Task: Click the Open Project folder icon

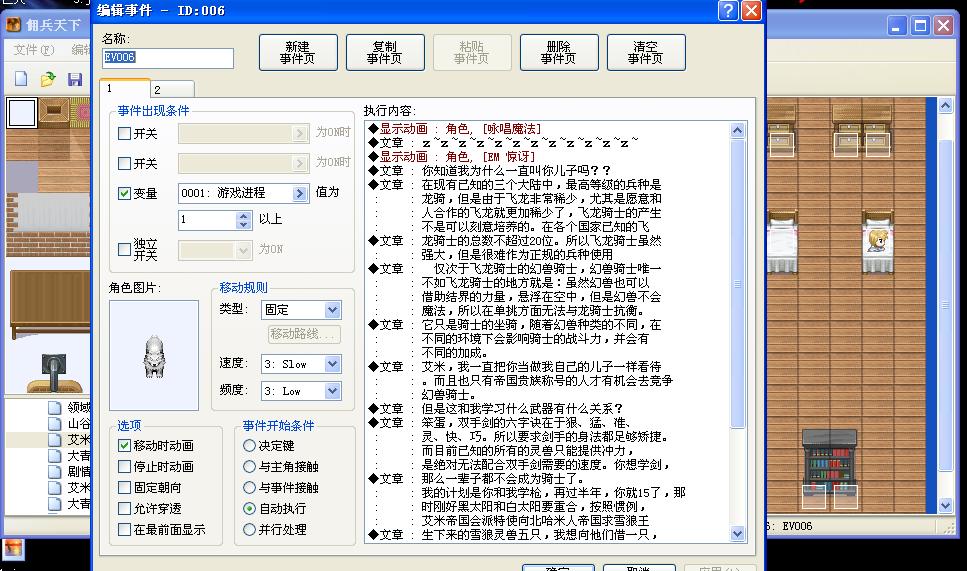Action: point(47,79)
